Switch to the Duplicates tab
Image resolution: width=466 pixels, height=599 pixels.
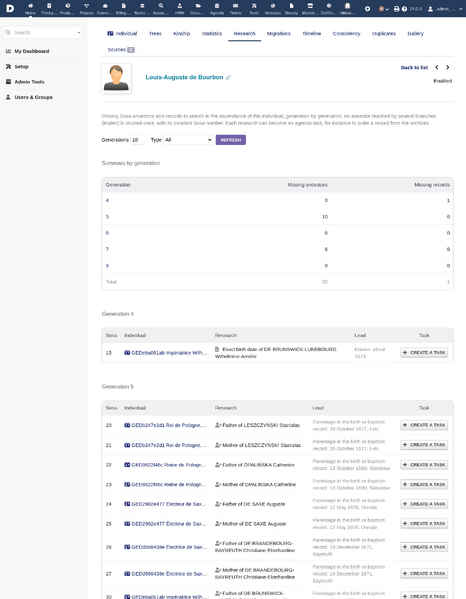384,34
